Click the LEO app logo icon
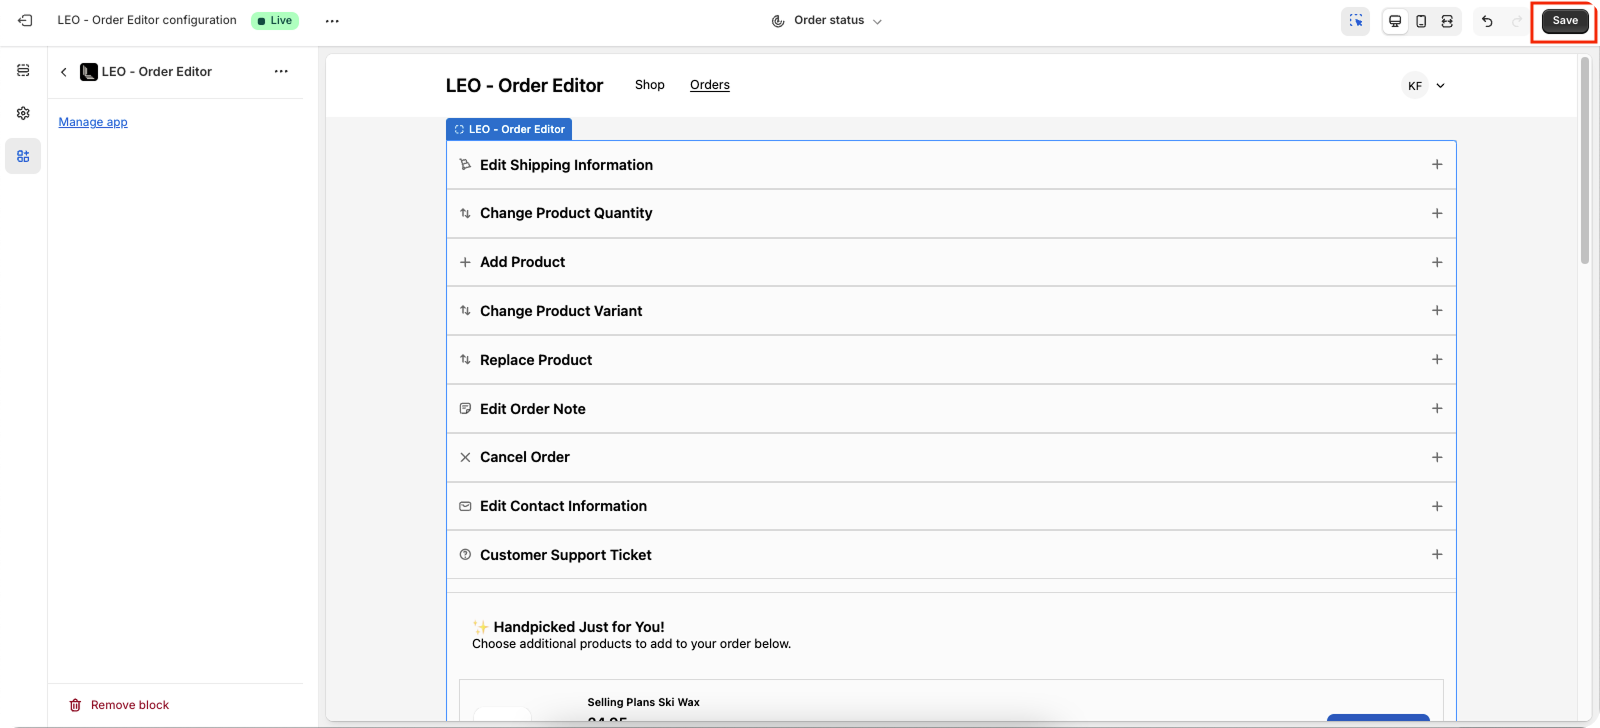 point(89,72)
